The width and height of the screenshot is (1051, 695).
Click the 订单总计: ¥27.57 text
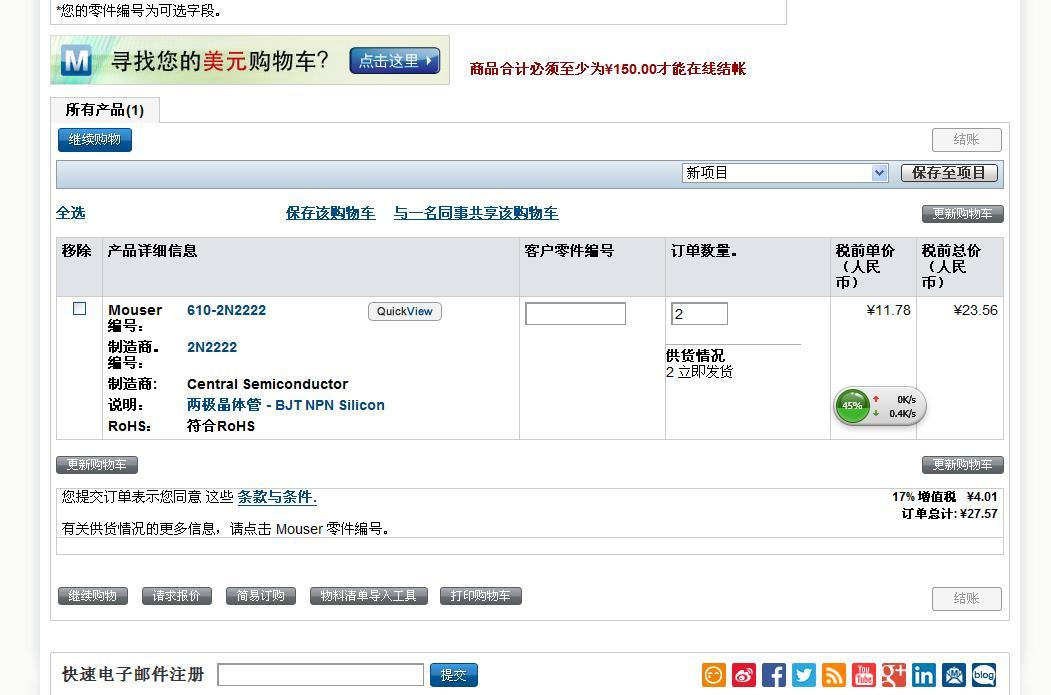pos(949,514)
